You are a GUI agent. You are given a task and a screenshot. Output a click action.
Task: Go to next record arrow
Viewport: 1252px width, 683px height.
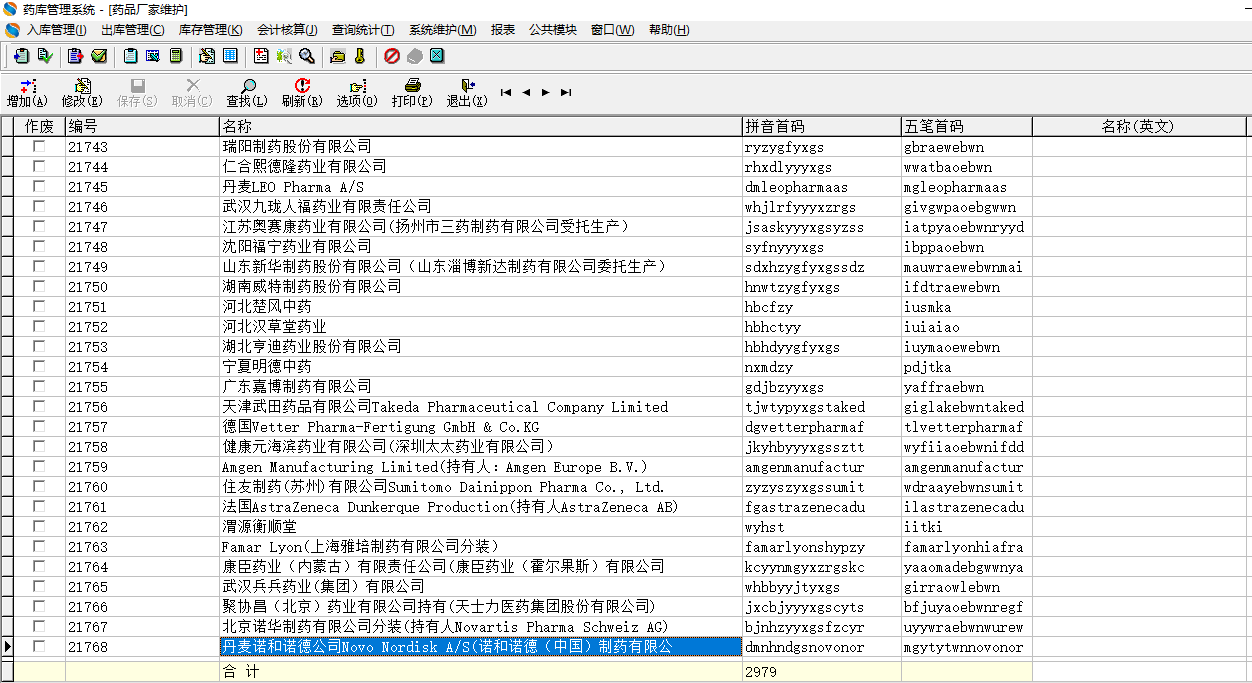(546, 92)
